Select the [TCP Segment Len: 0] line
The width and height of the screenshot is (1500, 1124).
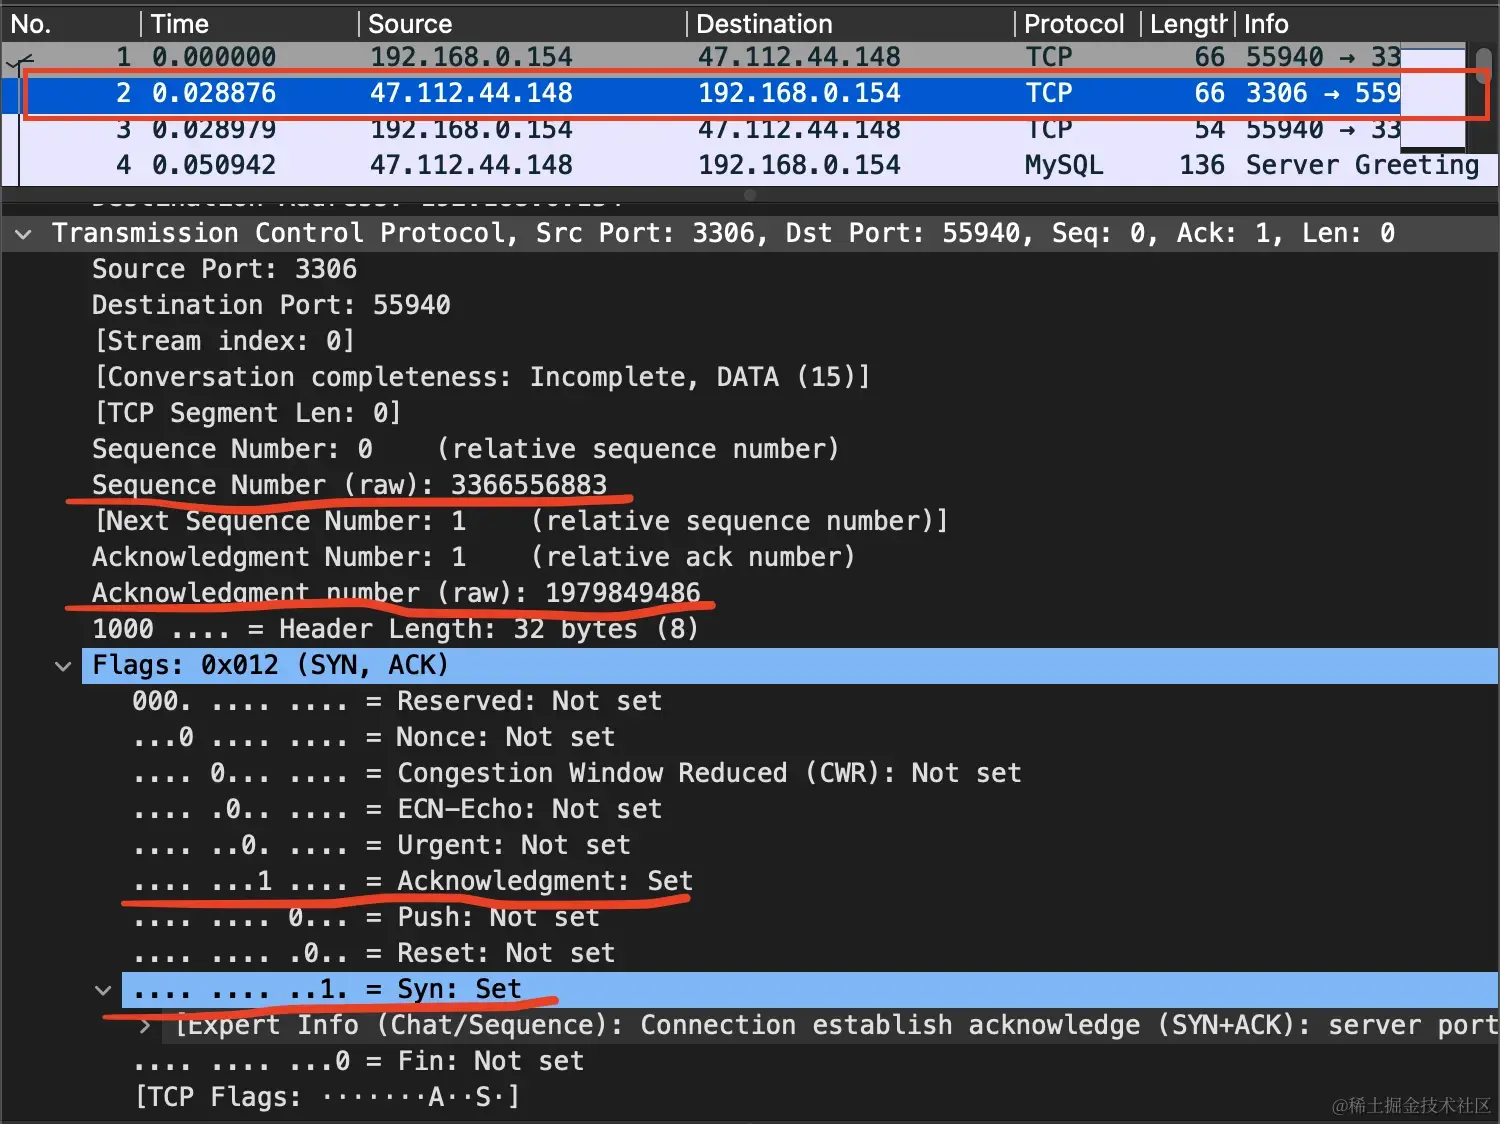tap(247, 413)
